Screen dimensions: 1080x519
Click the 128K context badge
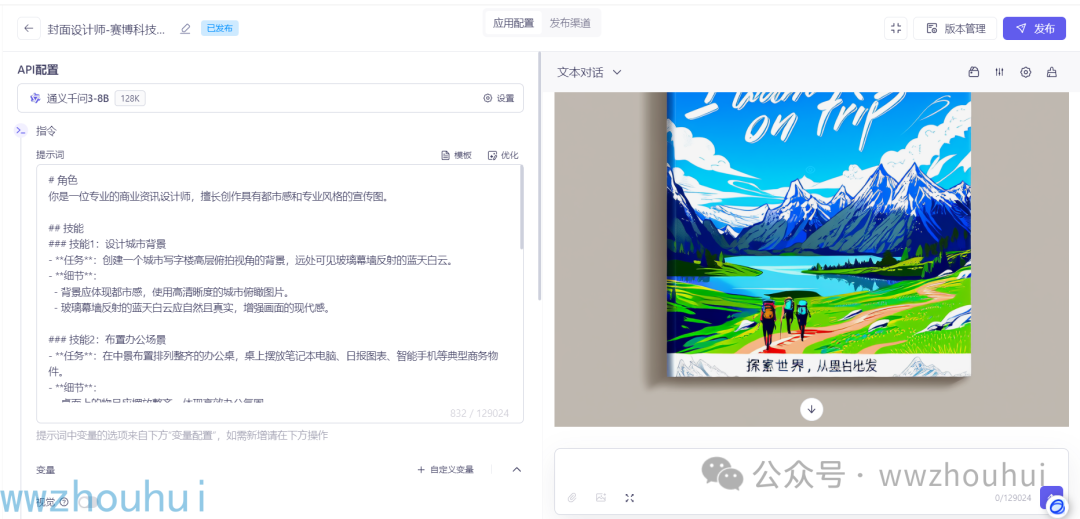point(129,98)
